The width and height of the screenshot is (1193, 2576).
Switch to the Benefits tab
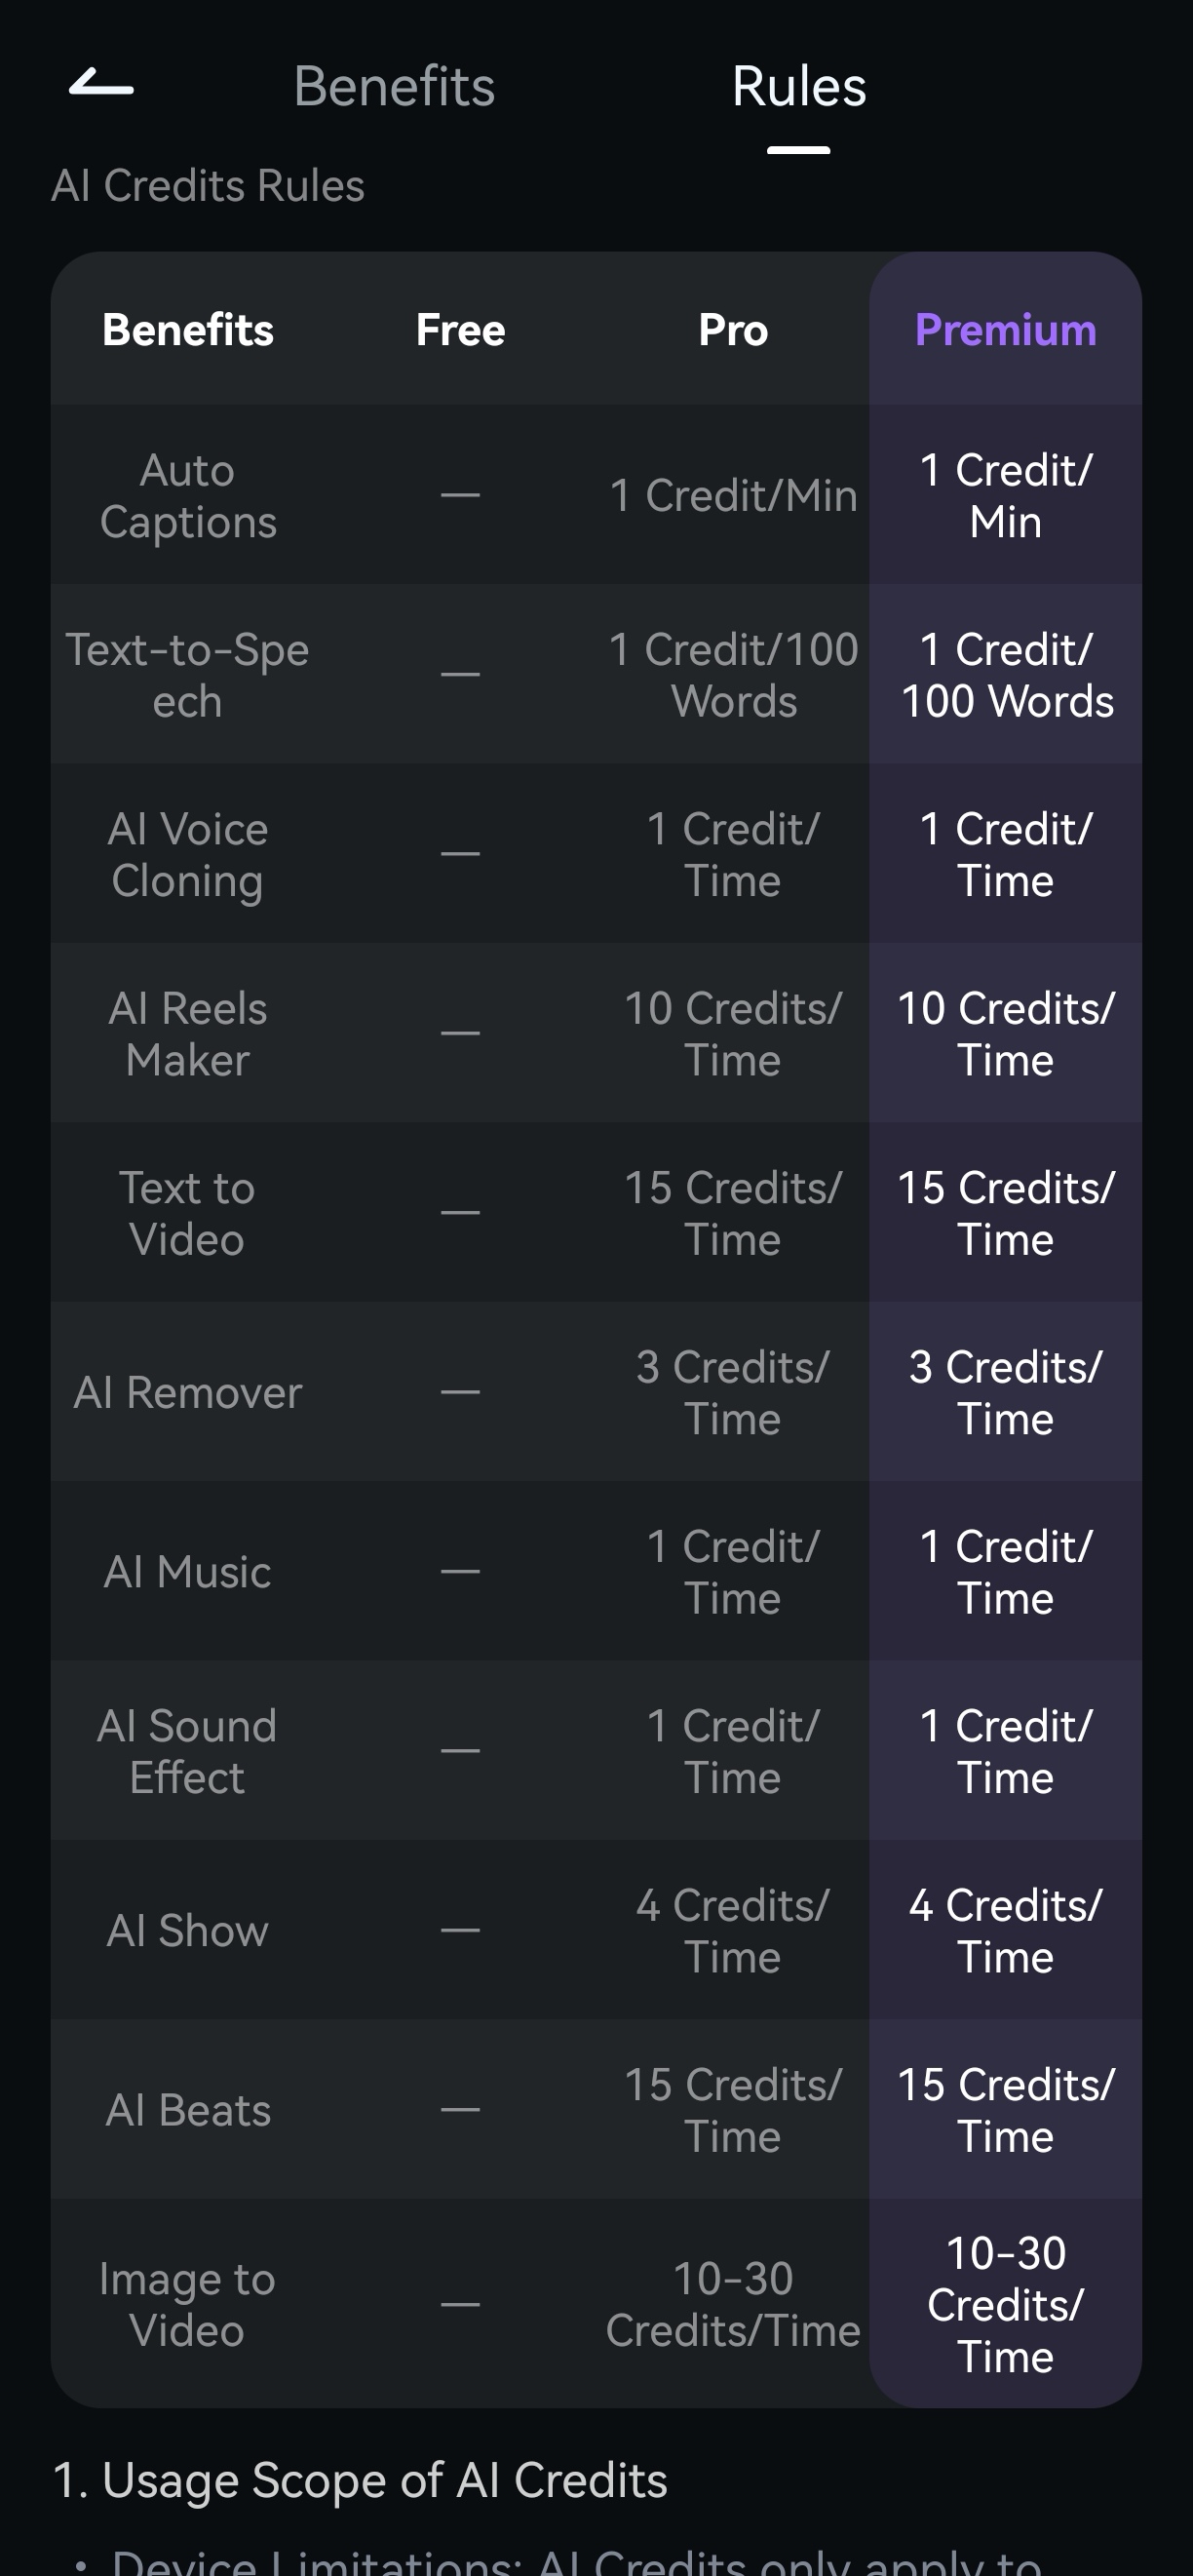394,86
